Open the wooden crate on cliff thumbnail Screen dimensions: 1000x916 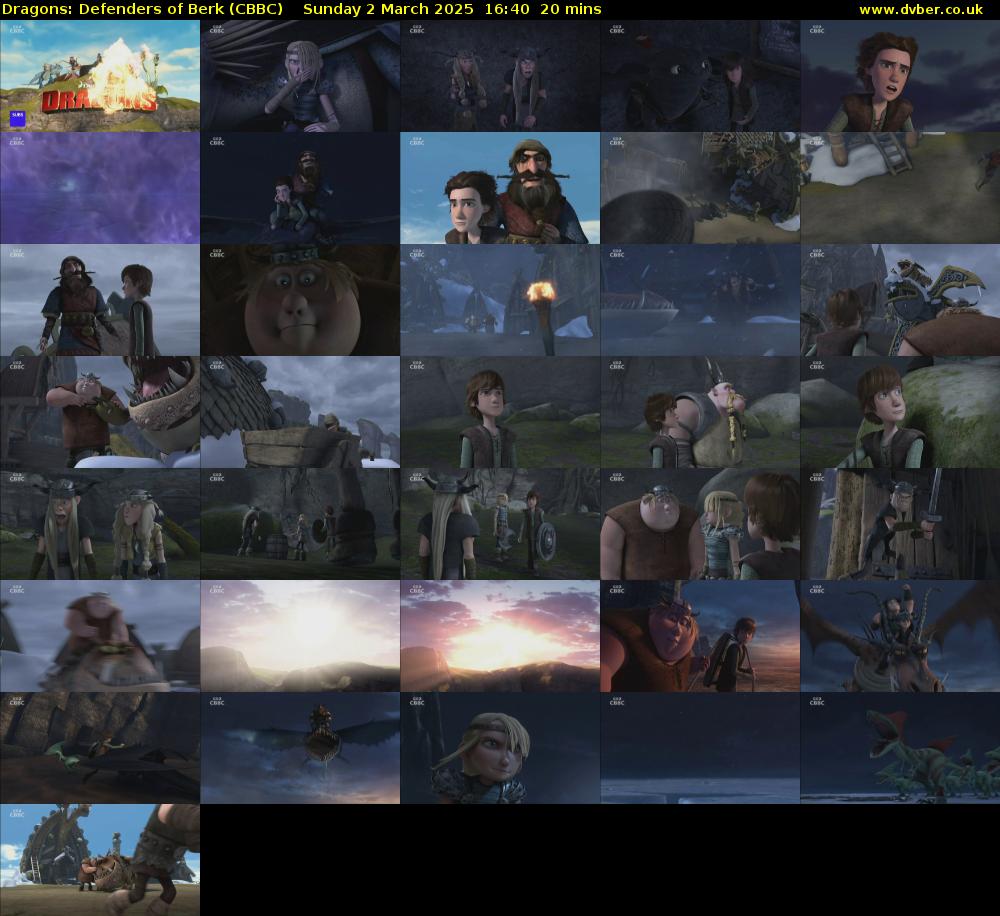300,412
